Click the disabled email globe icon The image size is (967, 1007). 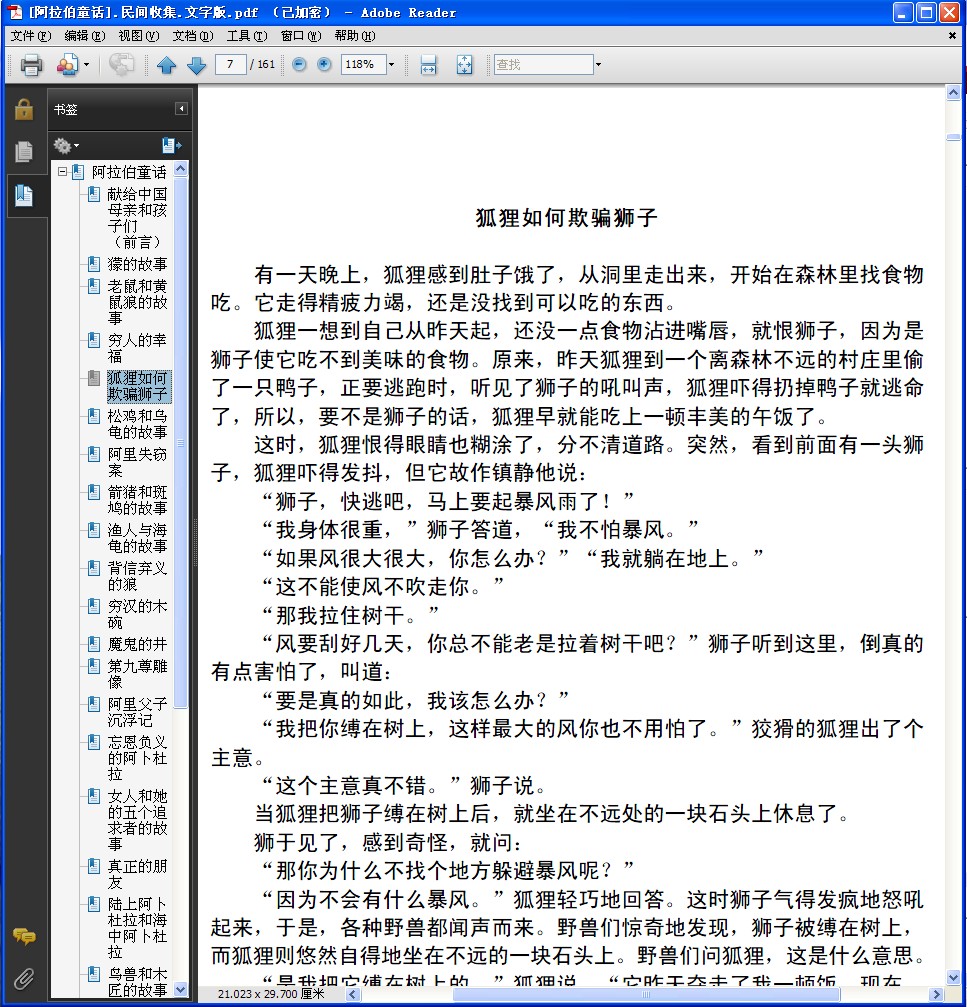(x=121, y=64)
